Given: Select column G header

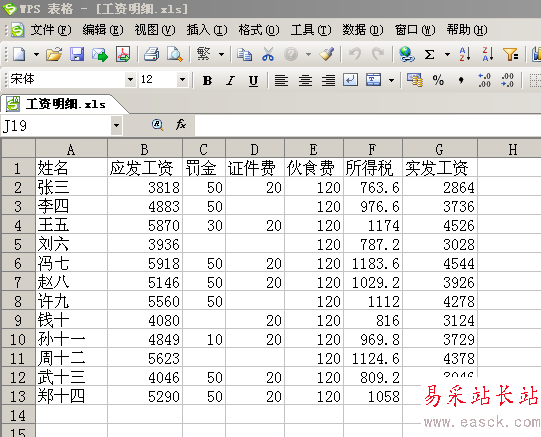Looking at the screenshot, I should coord(440,149).
